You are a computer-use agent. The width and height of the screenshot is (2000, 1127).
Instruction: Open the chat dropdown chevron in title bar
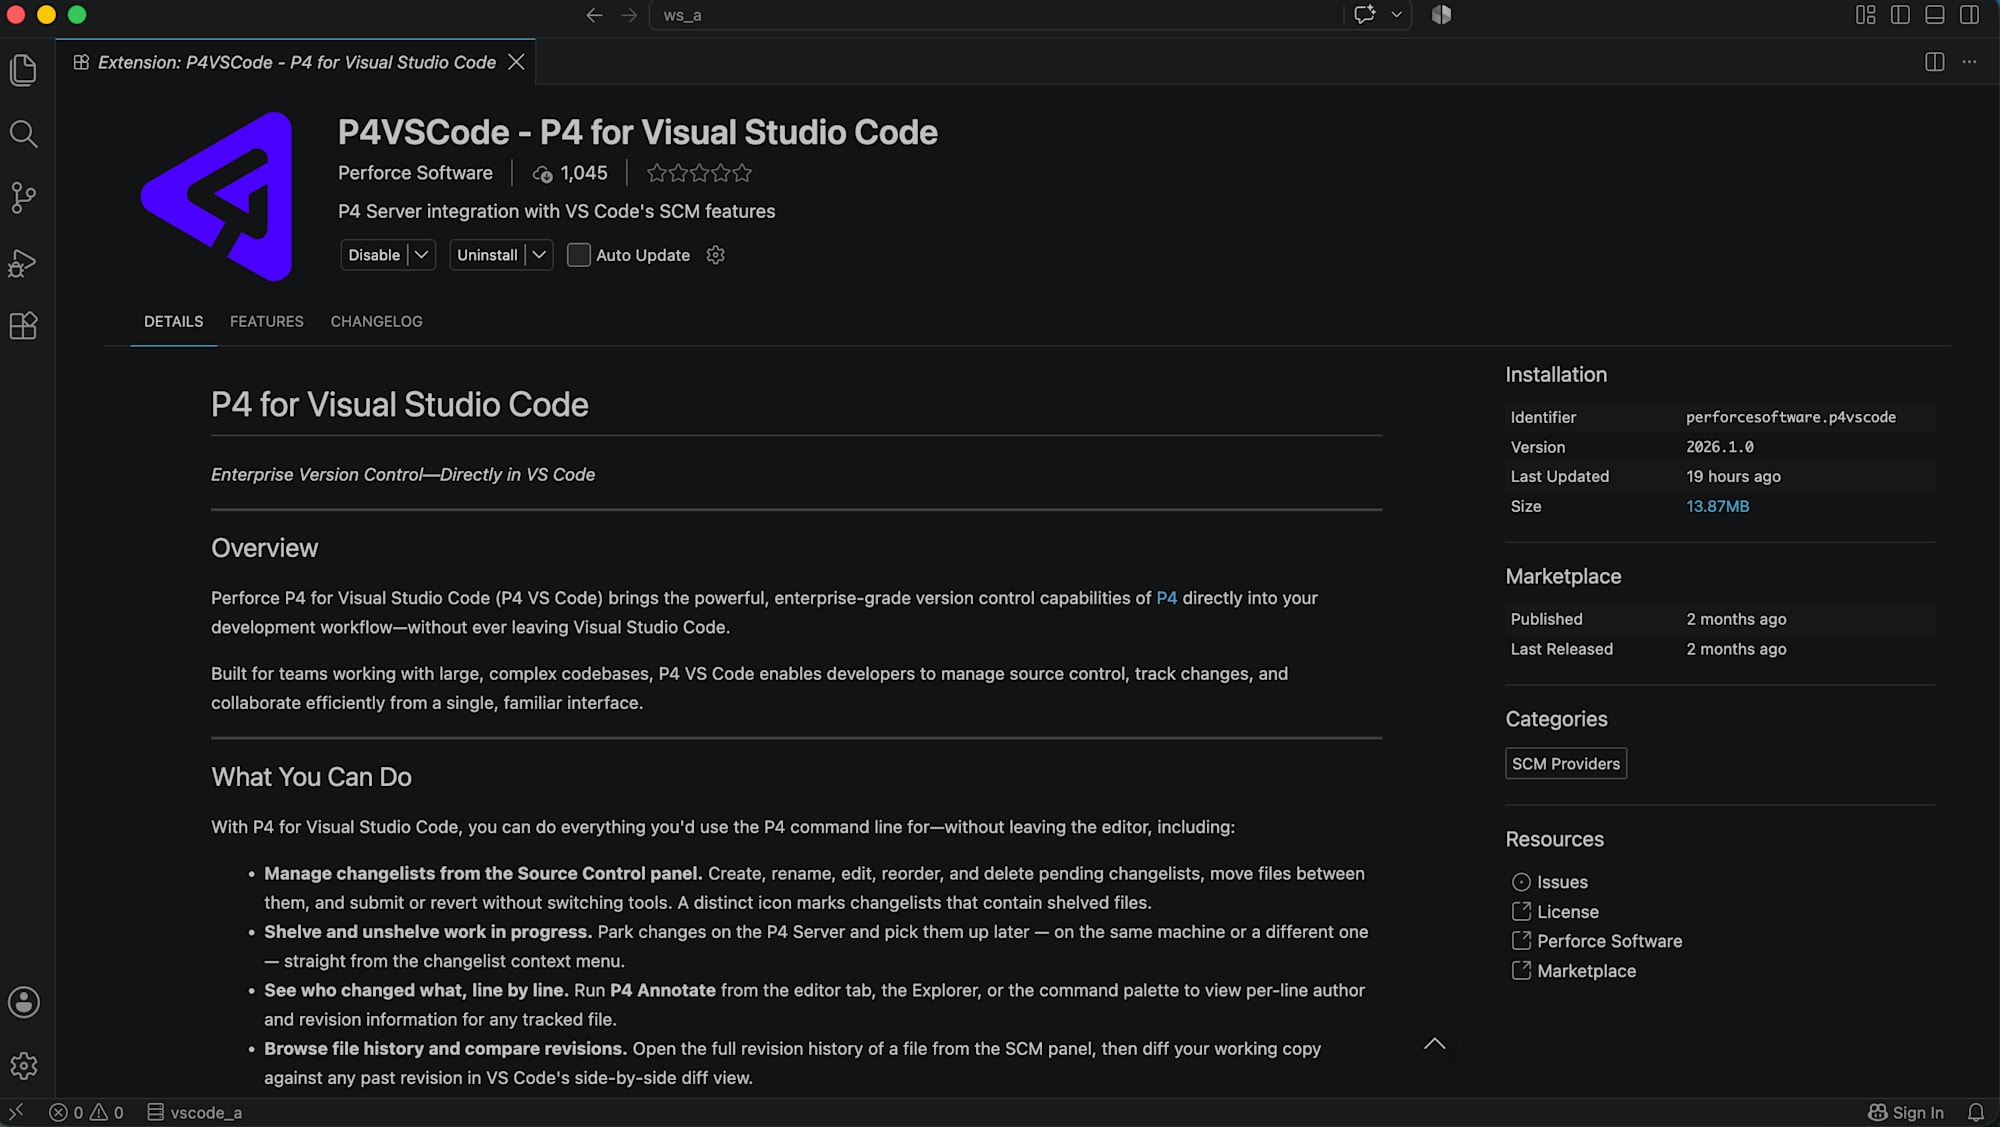coord(1396,15)
